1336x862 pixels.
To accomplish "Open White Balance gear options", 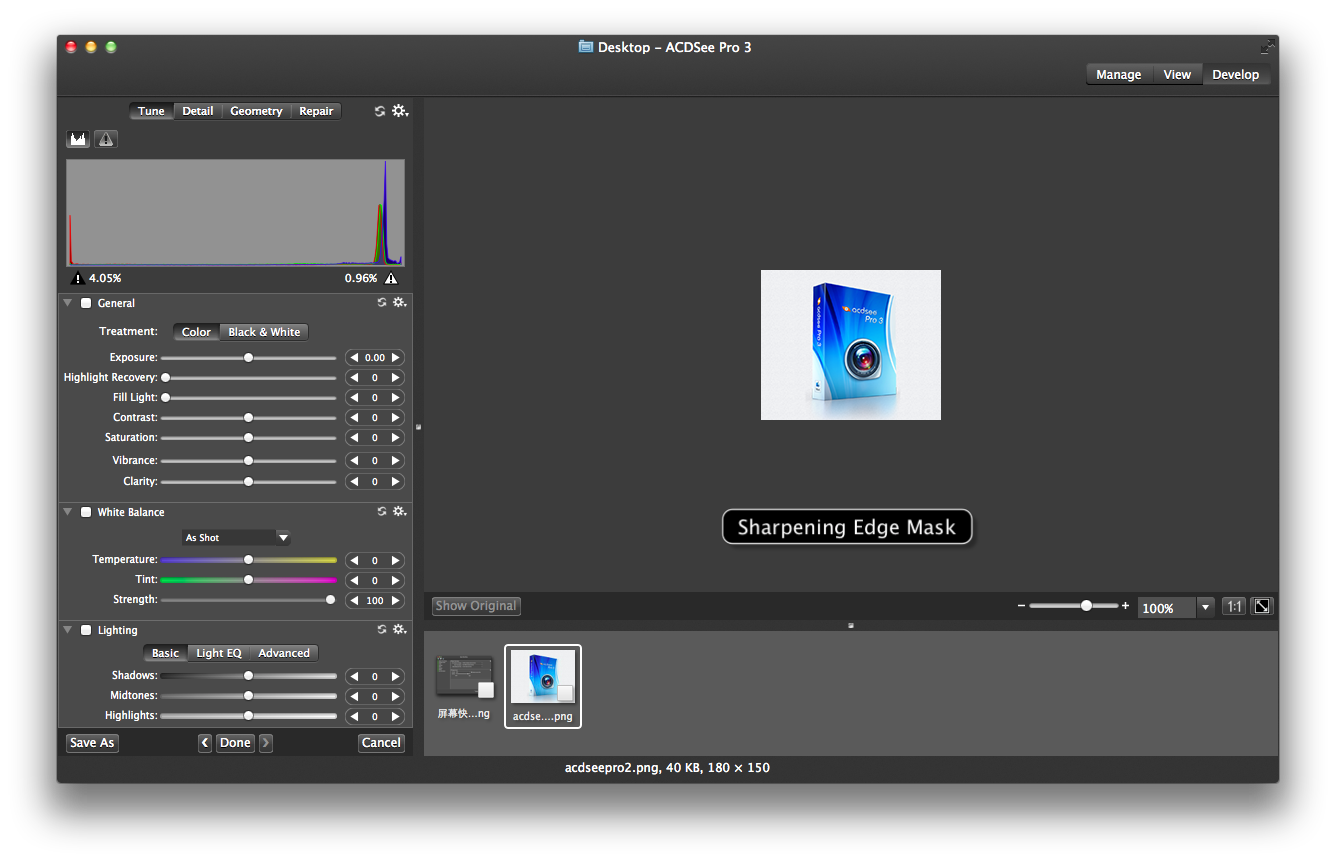I will [x=400, y=511].
